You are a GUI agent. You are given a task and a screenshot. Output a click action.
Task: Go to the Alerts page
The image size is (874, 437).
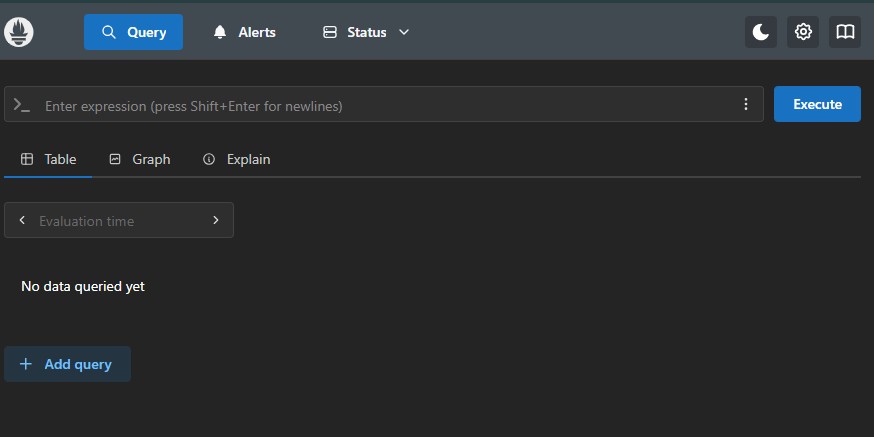coord(245,32)
